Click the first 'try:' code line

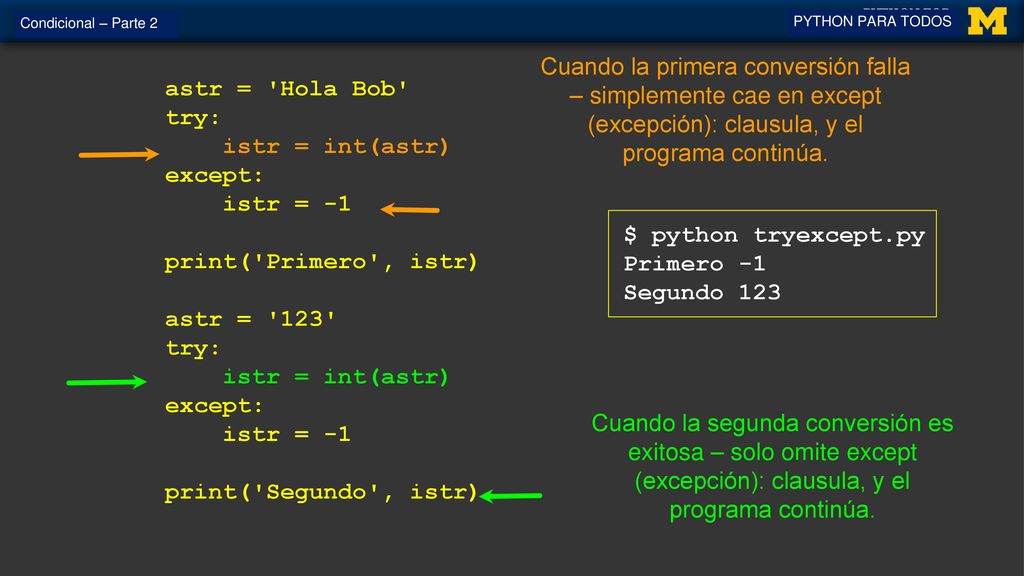pyautogui.click(x=192, y=118)
